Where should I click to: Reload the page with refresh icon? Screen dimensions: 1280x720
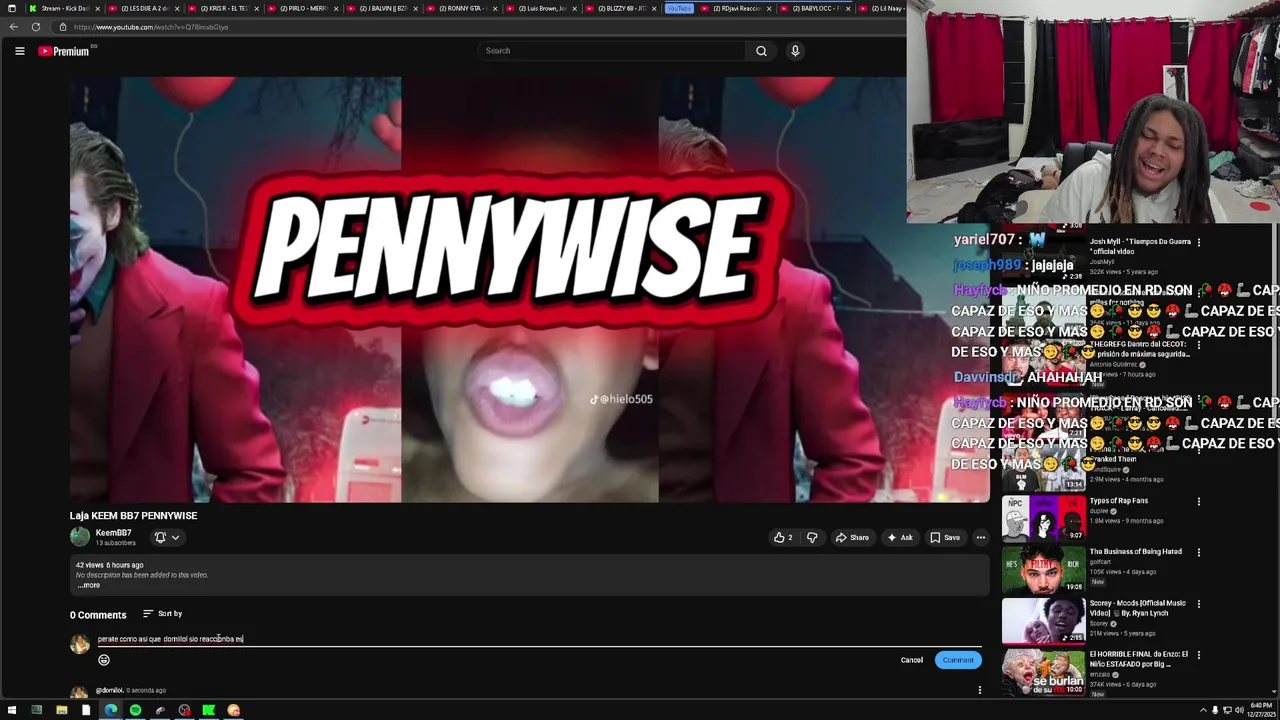pos(36,27)
